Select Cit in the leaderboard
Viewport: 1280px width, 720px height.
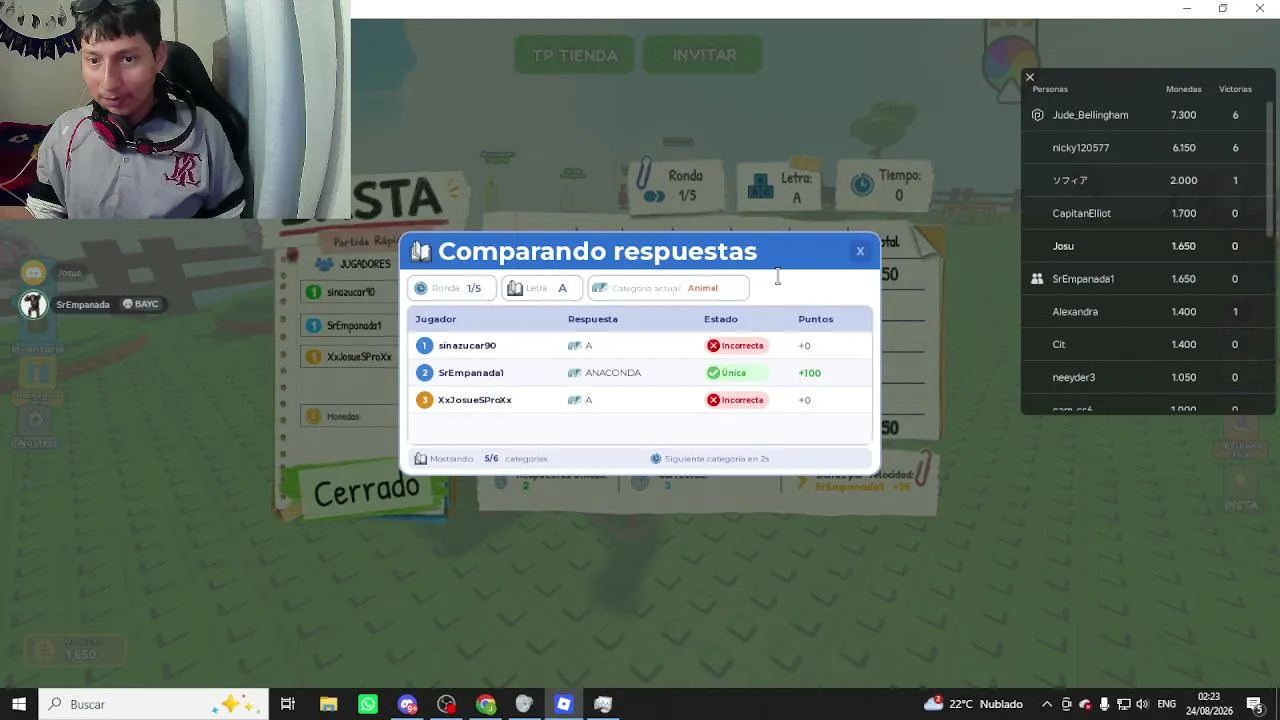pos(1059,344)
